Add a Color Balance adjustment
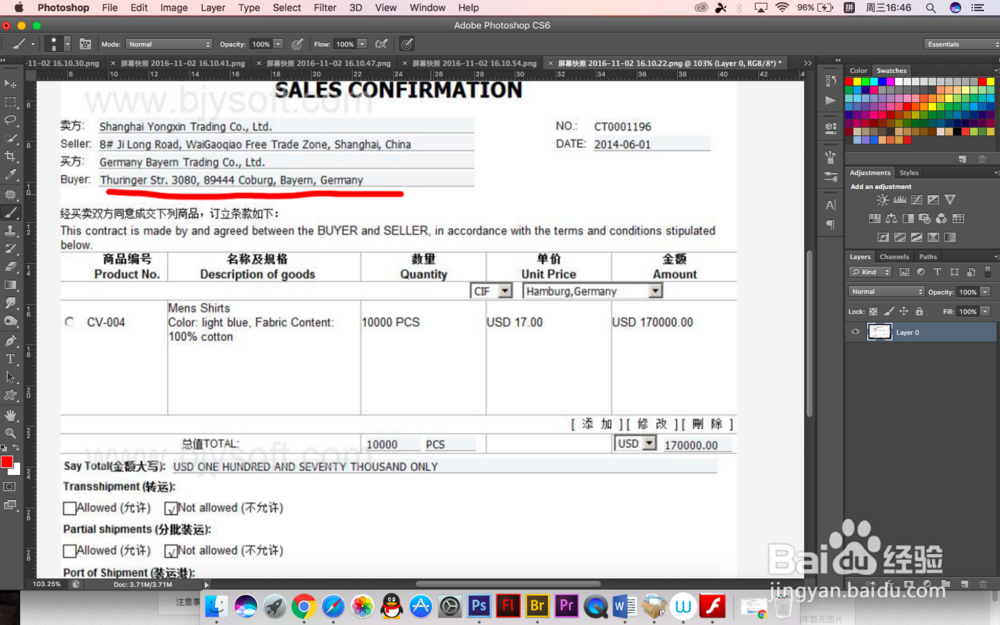This screenshot has width=1000, height=625. (x=891, y=219)
